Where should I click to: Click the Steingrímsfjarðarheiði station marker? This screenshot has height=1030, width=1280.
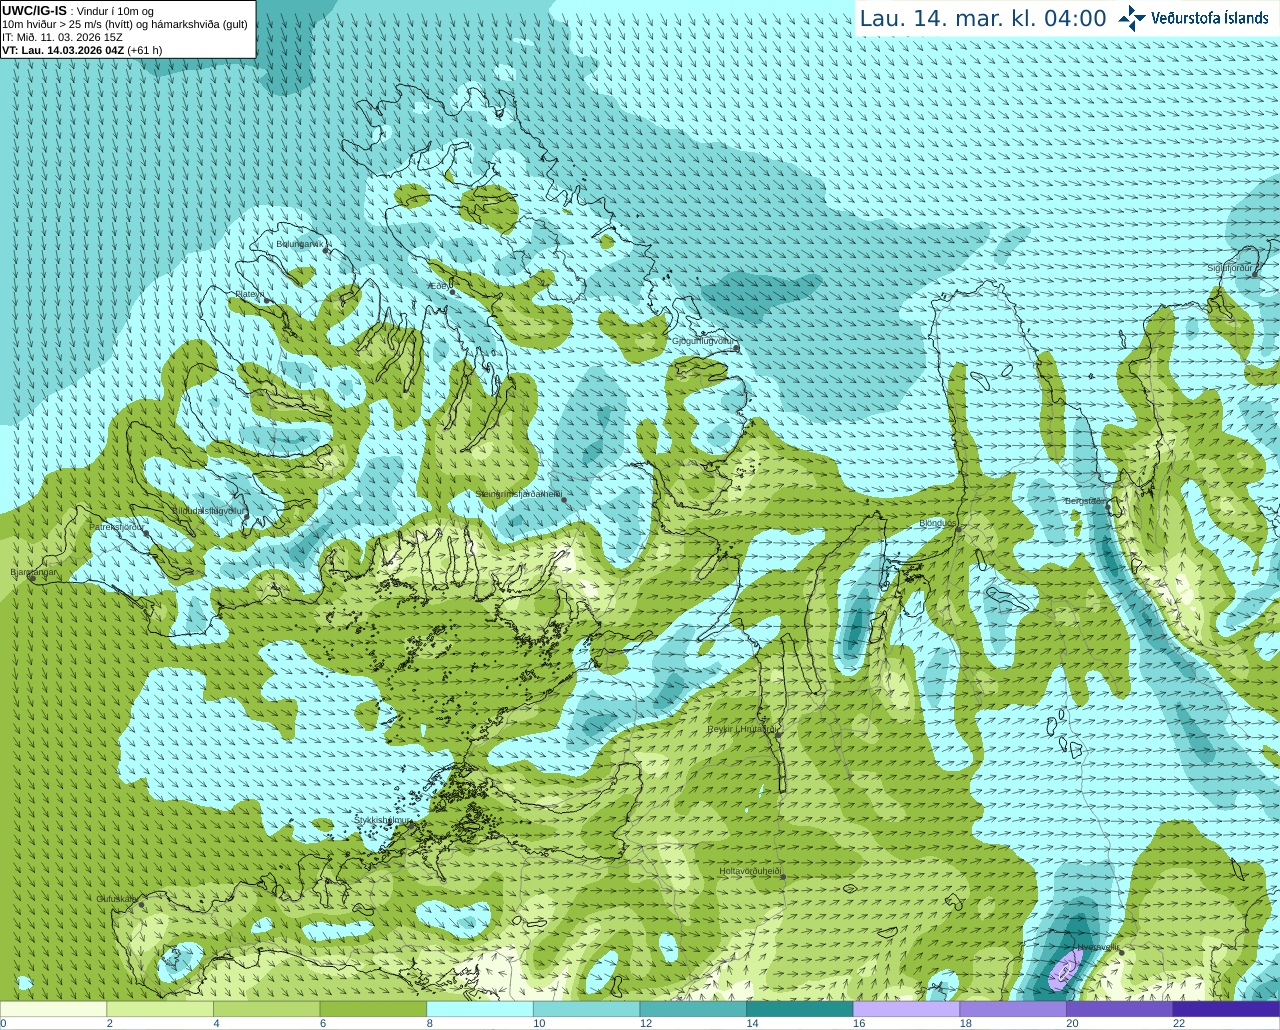coord(564,499)
